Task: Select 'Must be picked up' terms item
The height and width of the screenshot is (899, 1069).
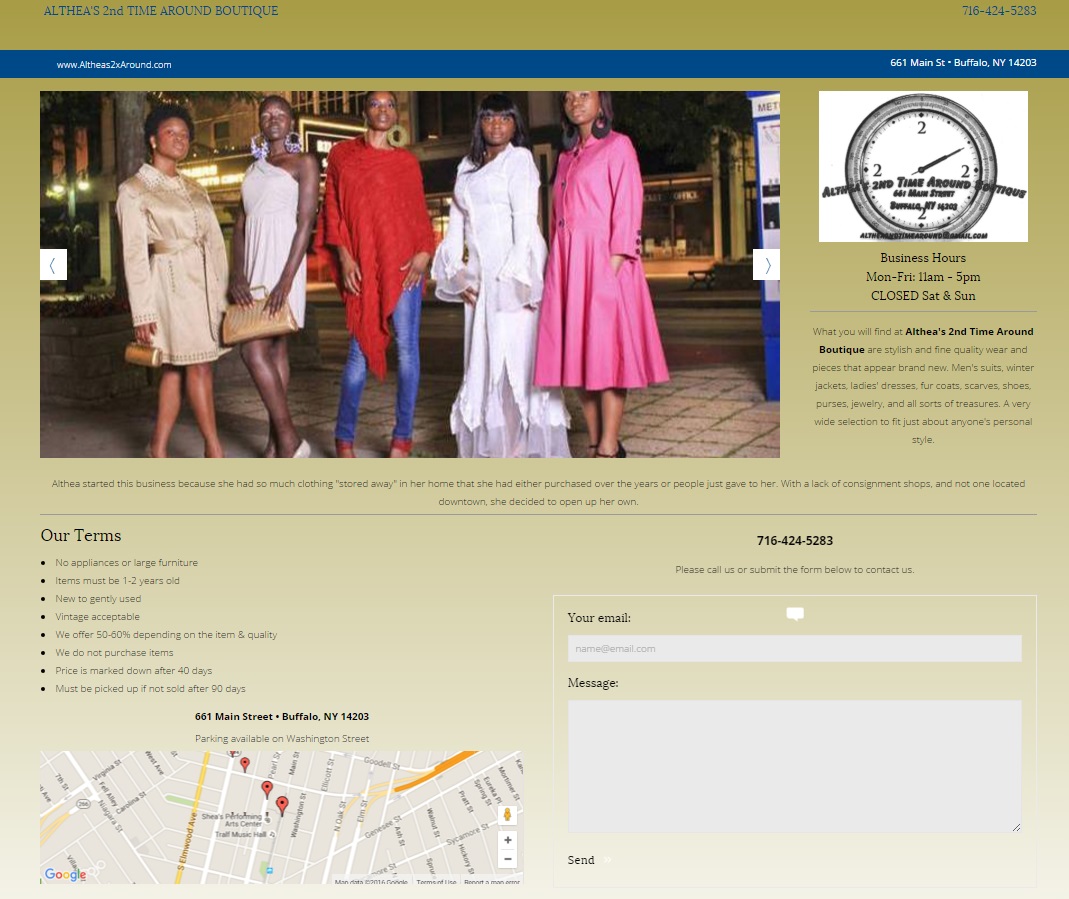Action: click(151, 688)
